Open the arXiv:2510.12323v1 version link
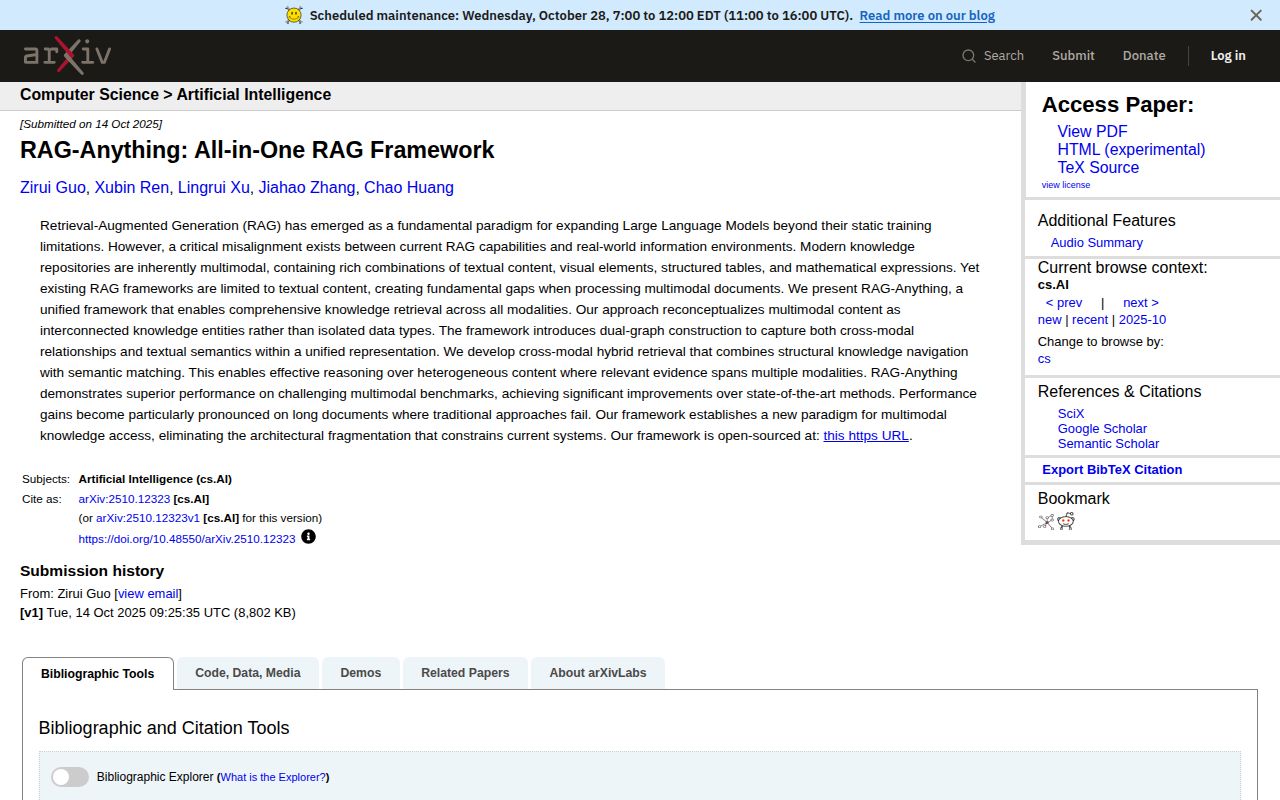Screen dimensions: 1280x800 (x=148, y=518)
